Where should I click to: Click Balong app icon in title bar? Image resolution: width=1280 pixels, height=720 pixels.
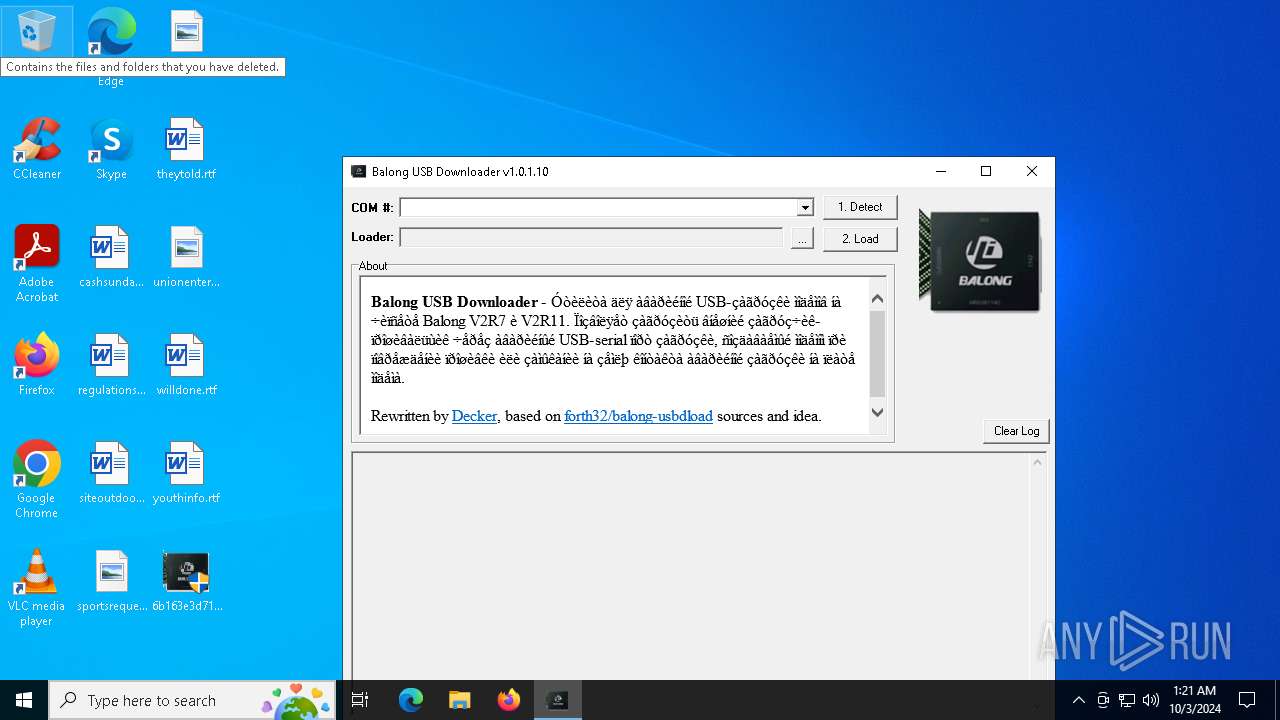coord(358,172)
